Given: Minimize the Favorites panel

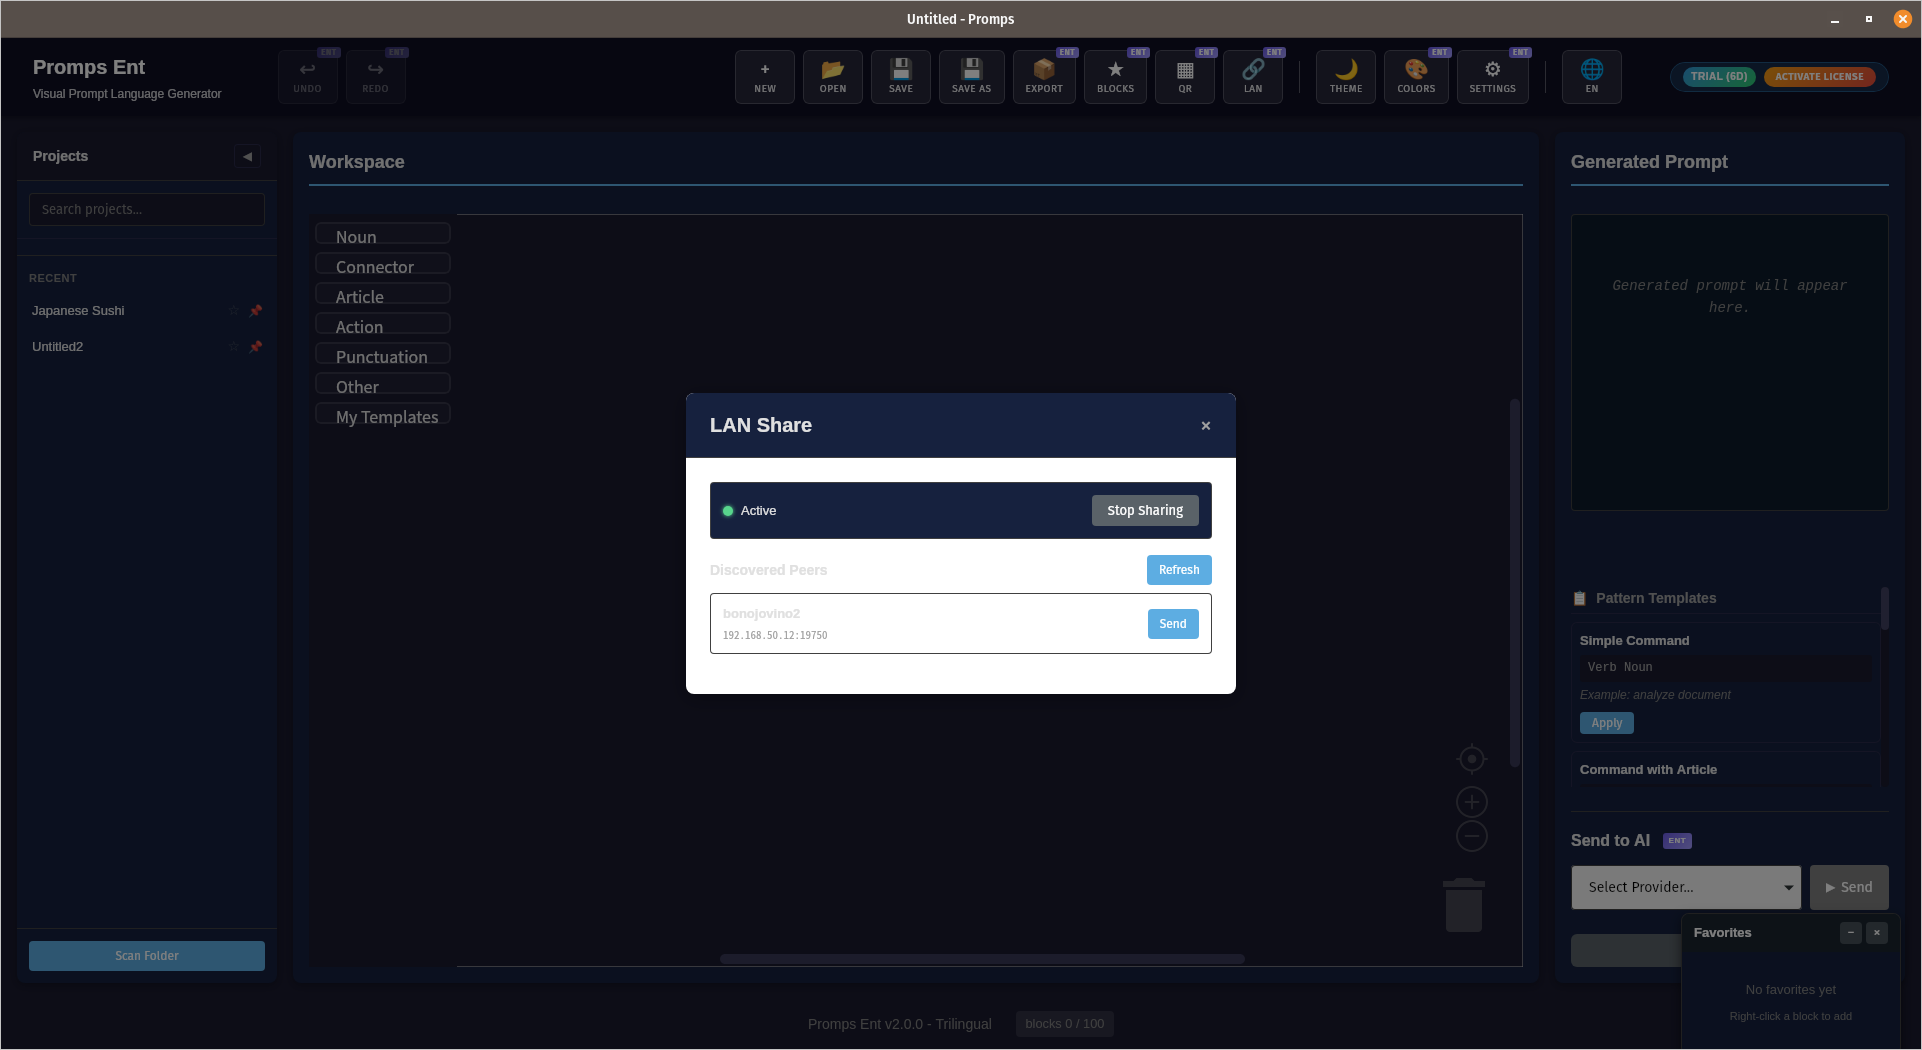Looking at the screenshot, I should [x=1851, y=932].
